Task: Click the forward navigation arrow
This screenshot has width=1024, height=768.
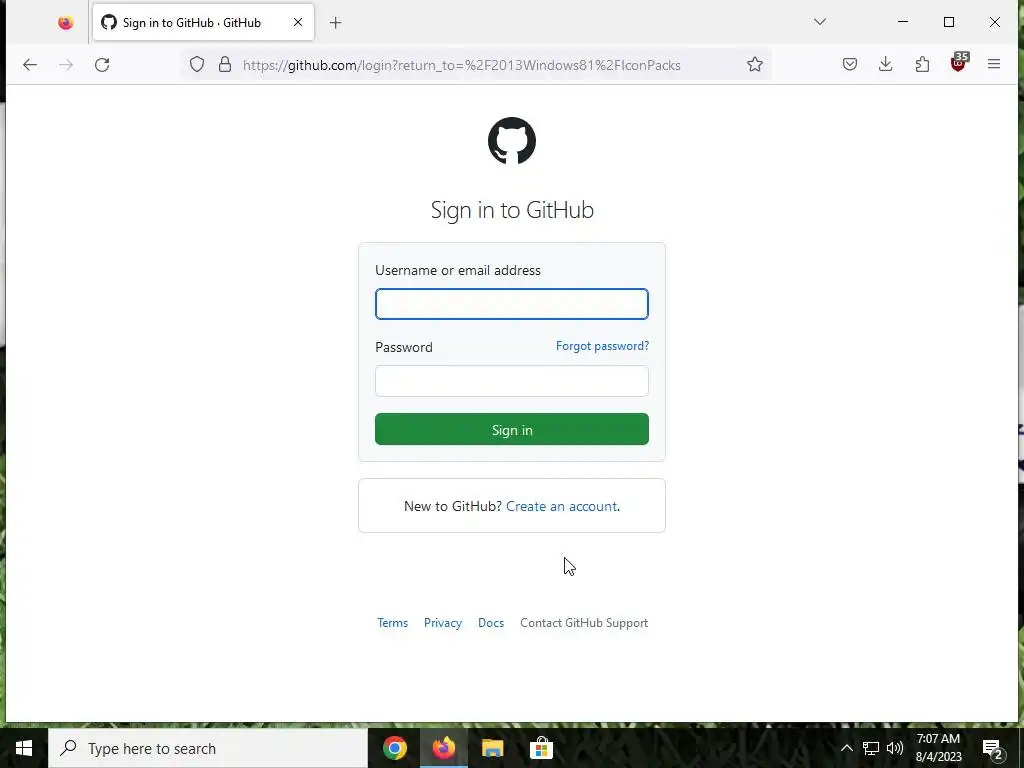Action: [x=65, y=65]
